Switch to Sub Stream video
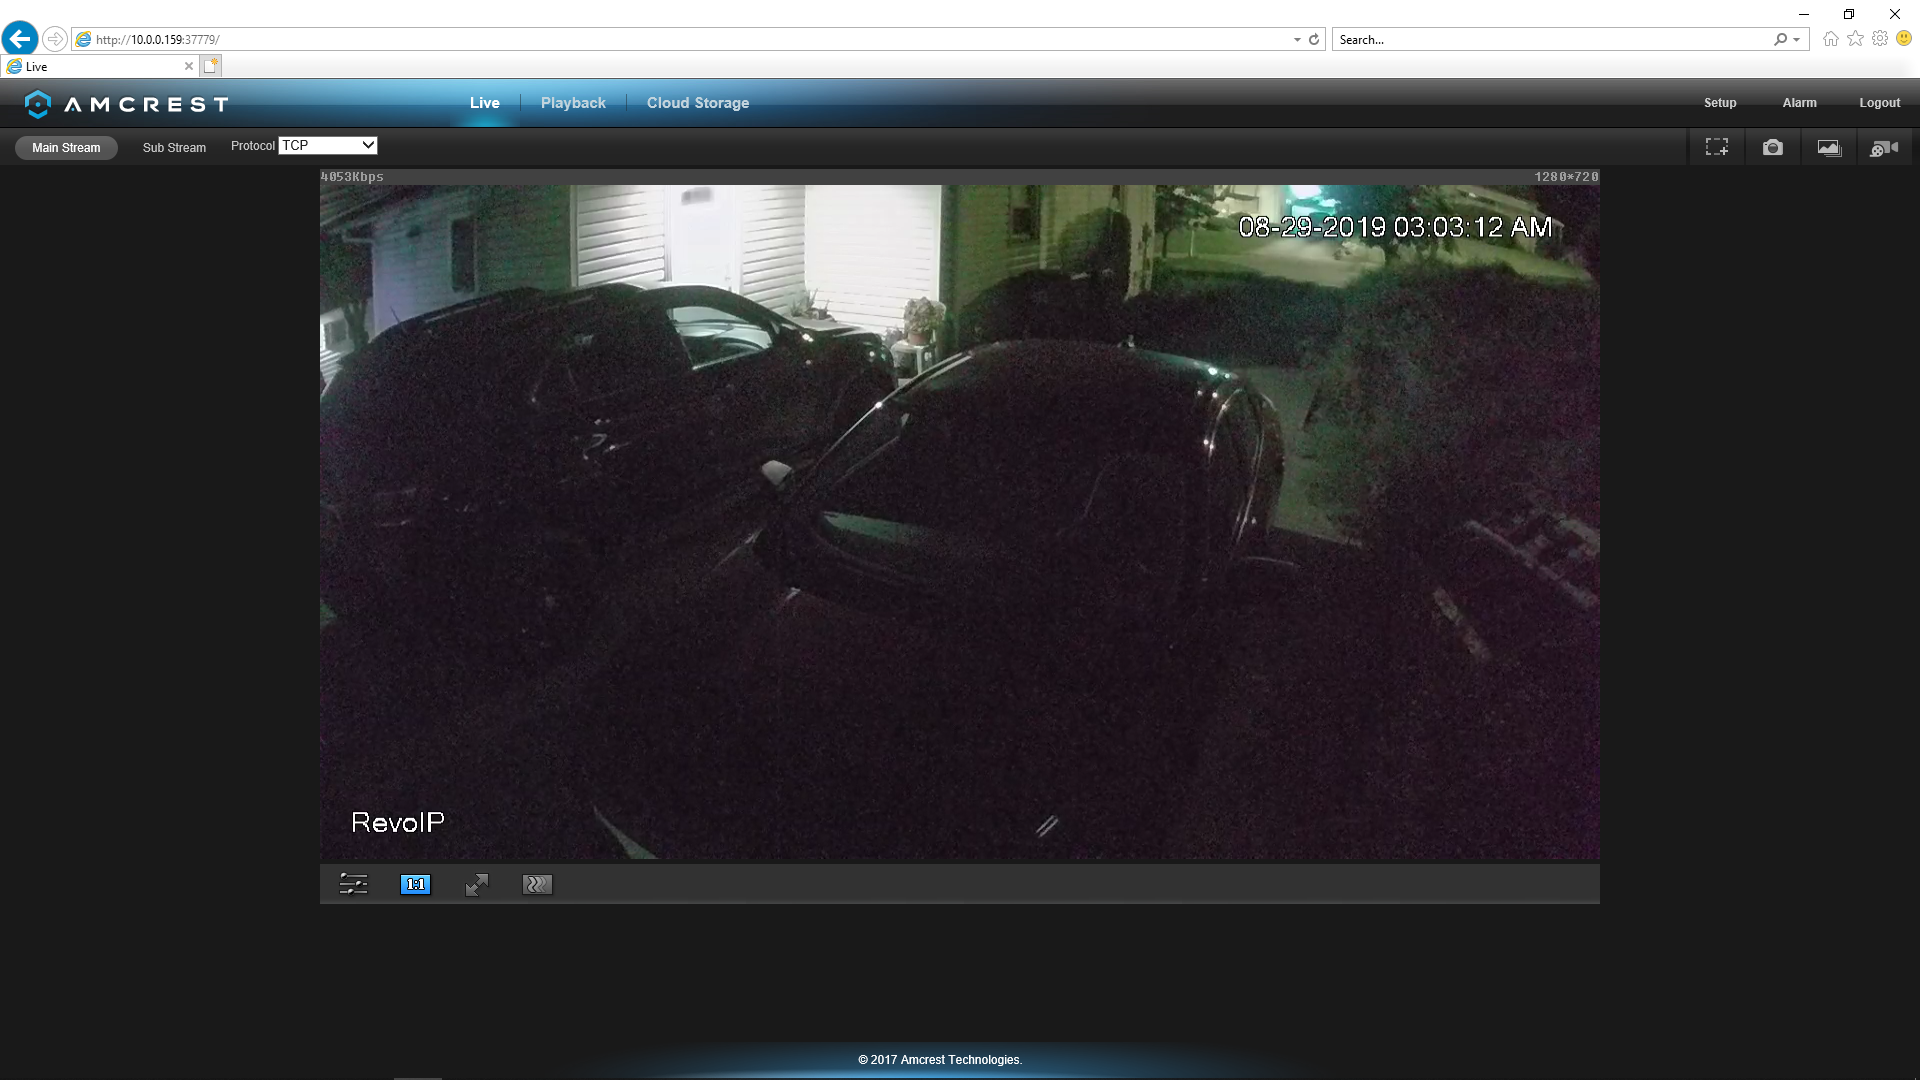This screenshot has width=1920, height=1080. (x=174, y=148)
